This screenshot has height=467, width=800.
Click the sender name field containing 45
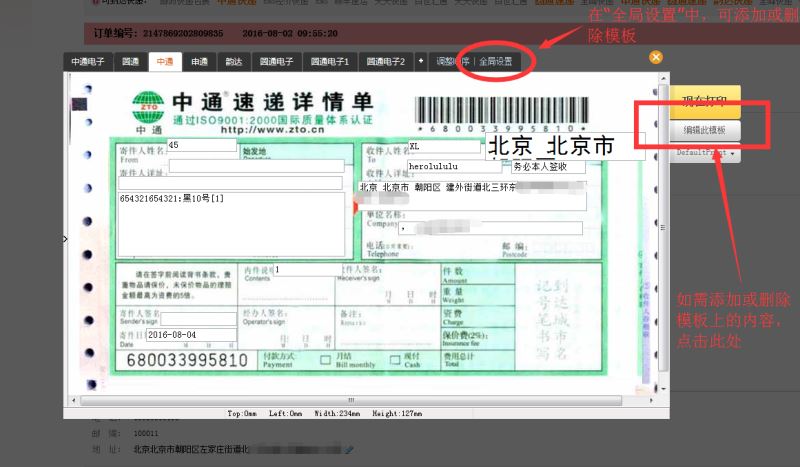pos(202,145)
